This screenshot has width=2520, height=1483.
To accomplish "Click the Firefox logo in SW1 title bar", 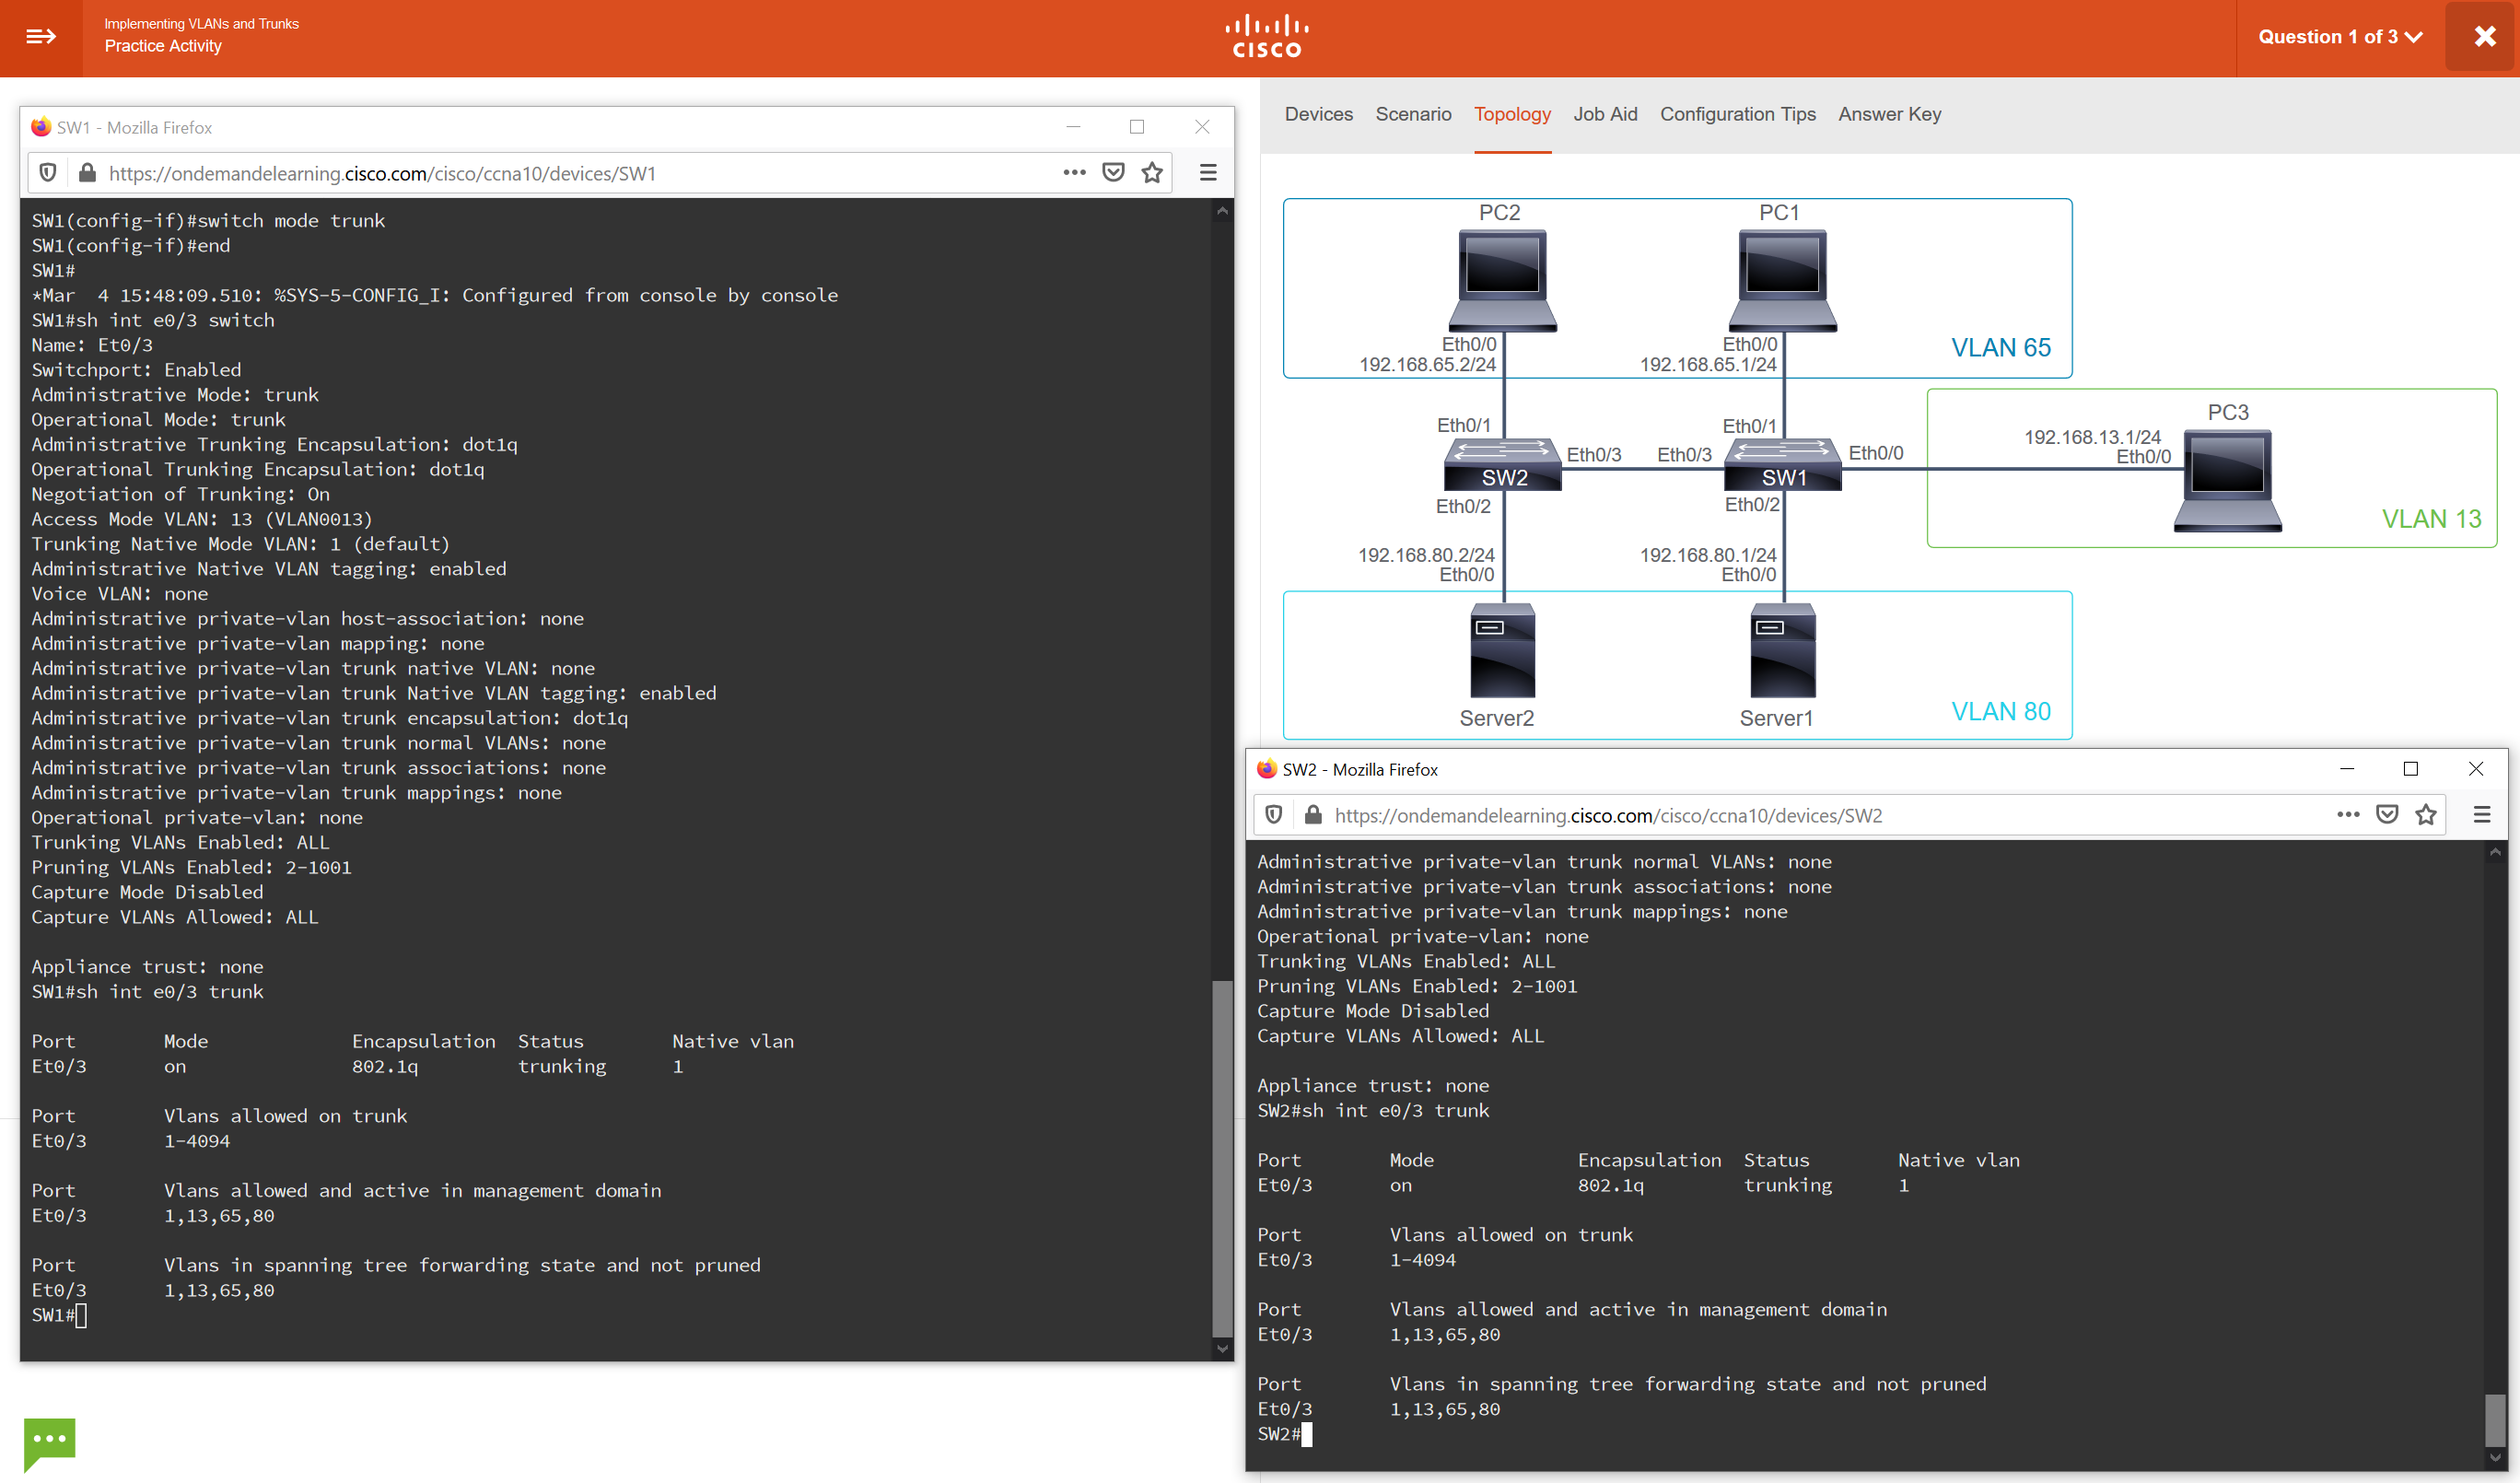I will point(41,127).
